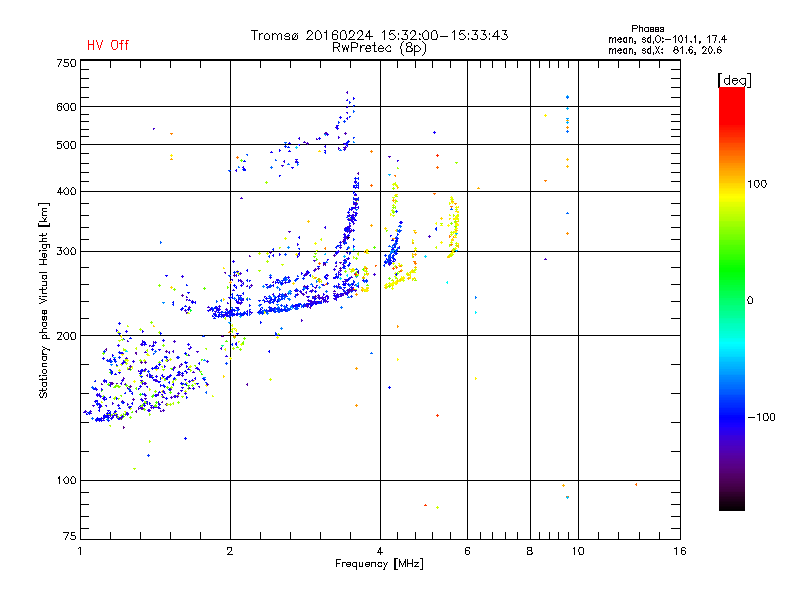Click the x-axis tick label '2'

coord(230,551)
